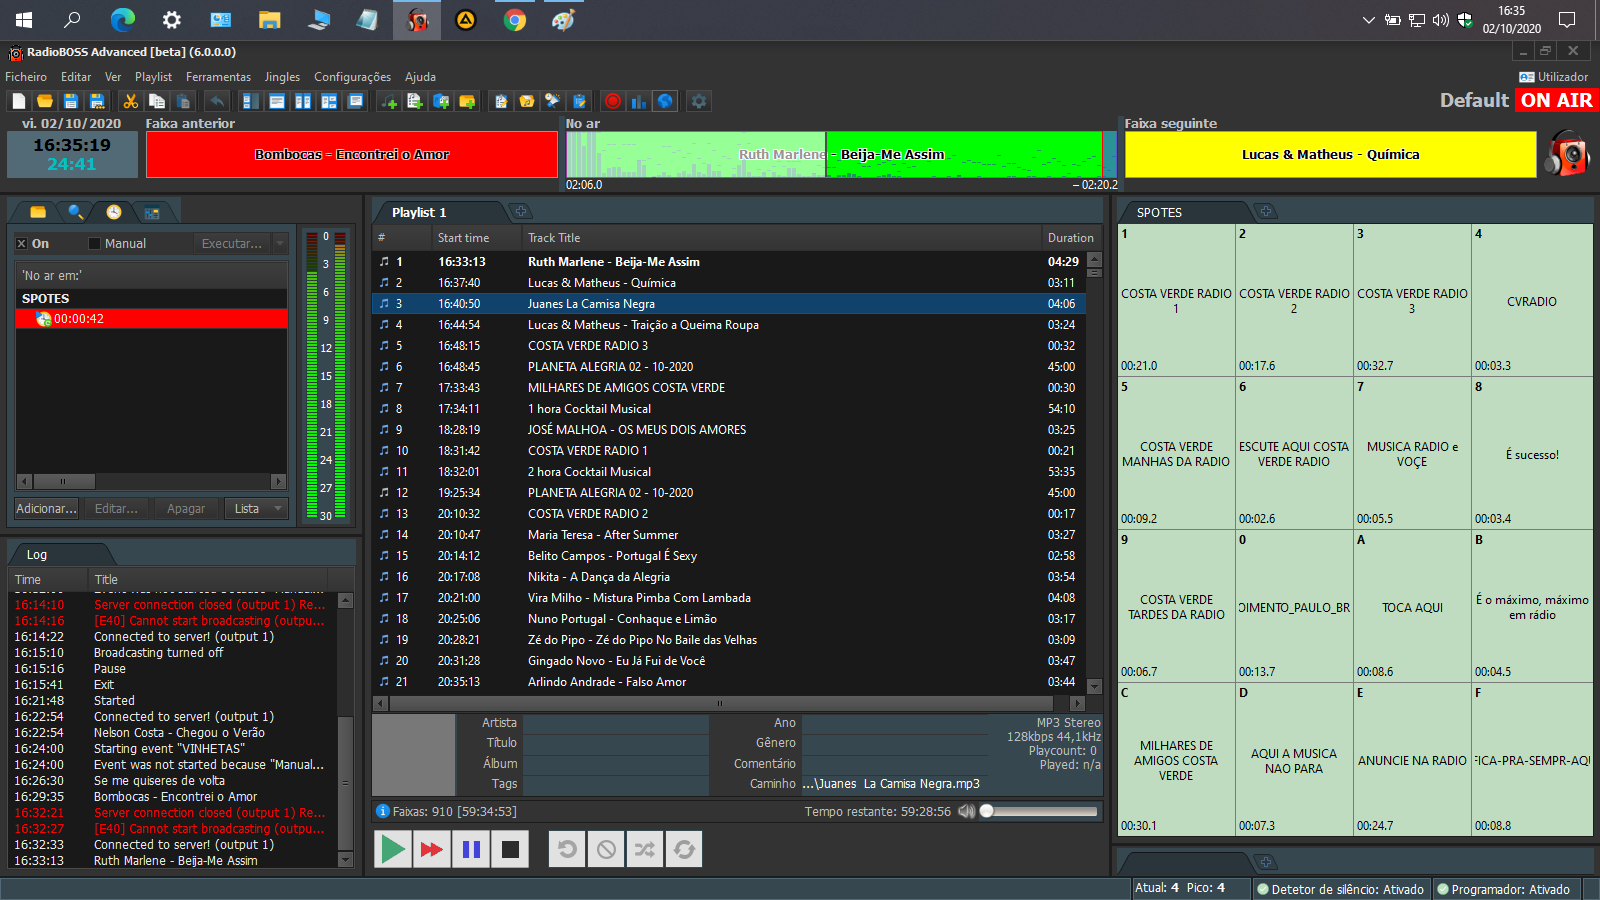
Task: Click the Adicionar button
Action: (x=46, y=509)
